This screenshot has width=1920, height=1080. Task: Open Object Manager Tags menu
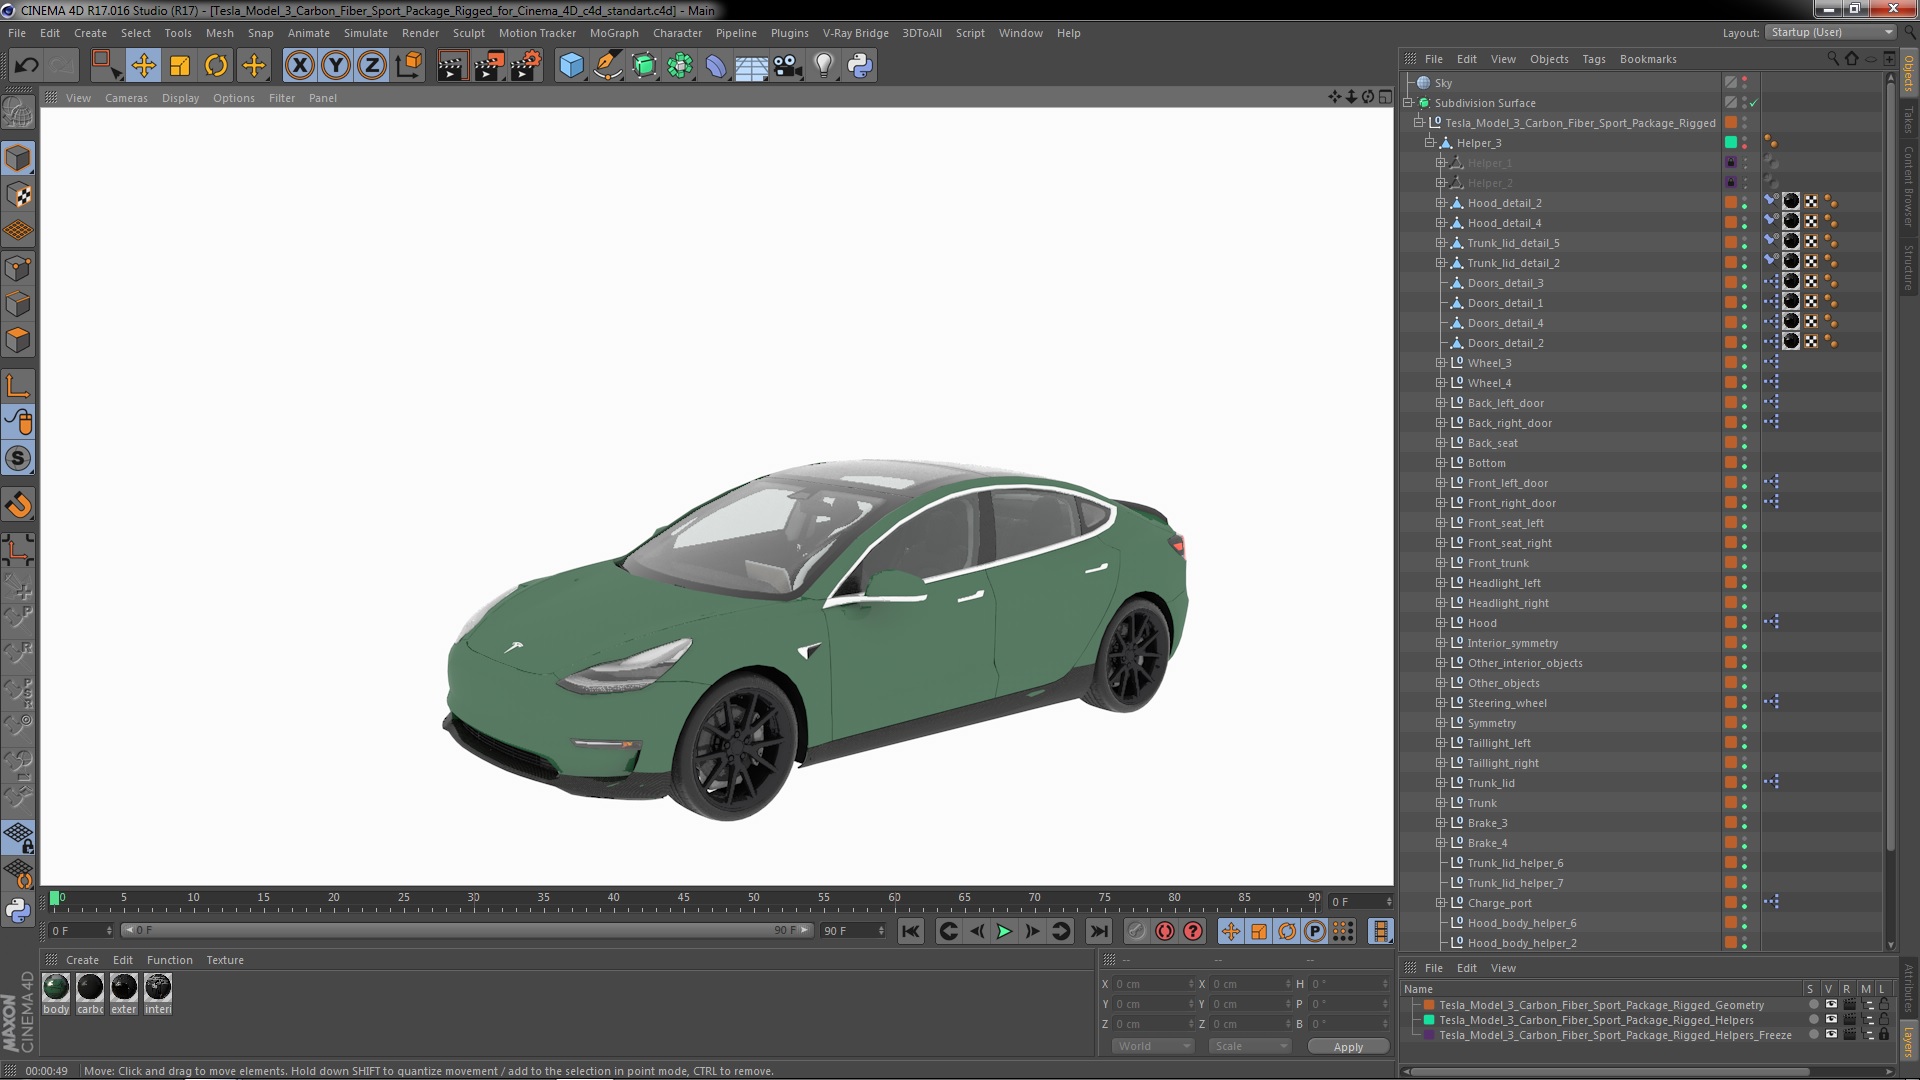[x=1594, y=59]
